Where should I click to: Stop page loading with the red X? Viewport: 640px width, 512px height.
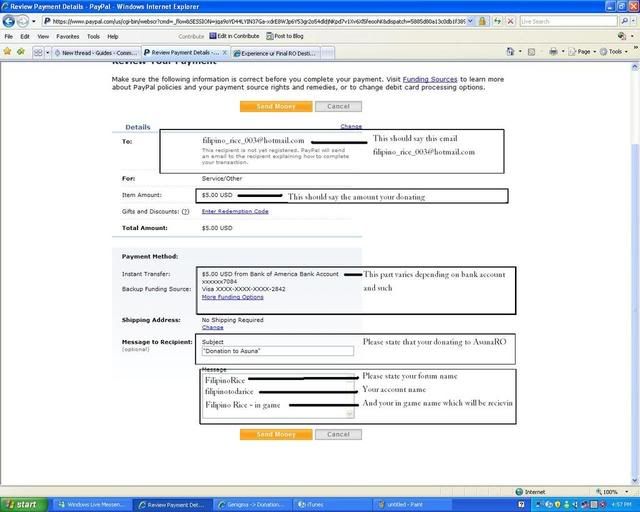click(x=510, y=21)
